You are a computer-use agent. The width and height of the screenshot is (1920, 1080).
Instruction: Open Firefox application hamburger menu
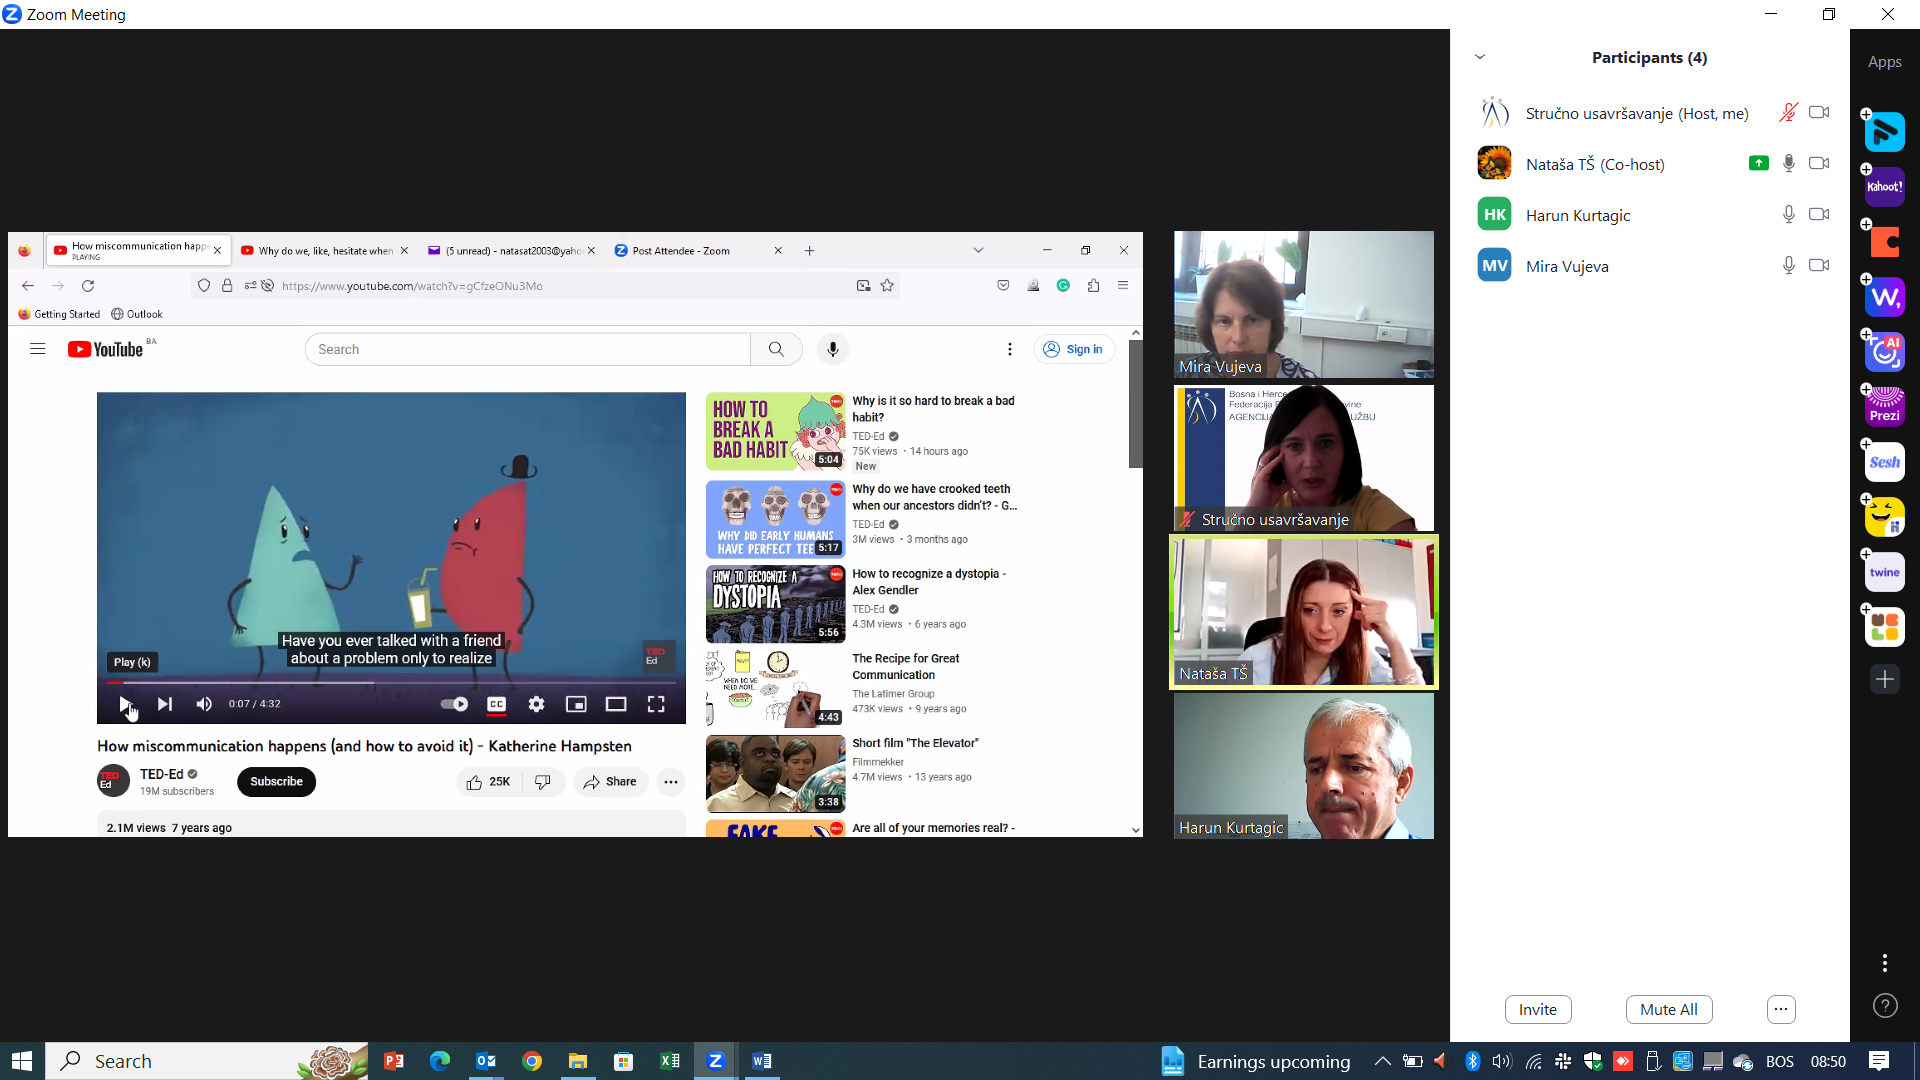(x=1123, y=286)
